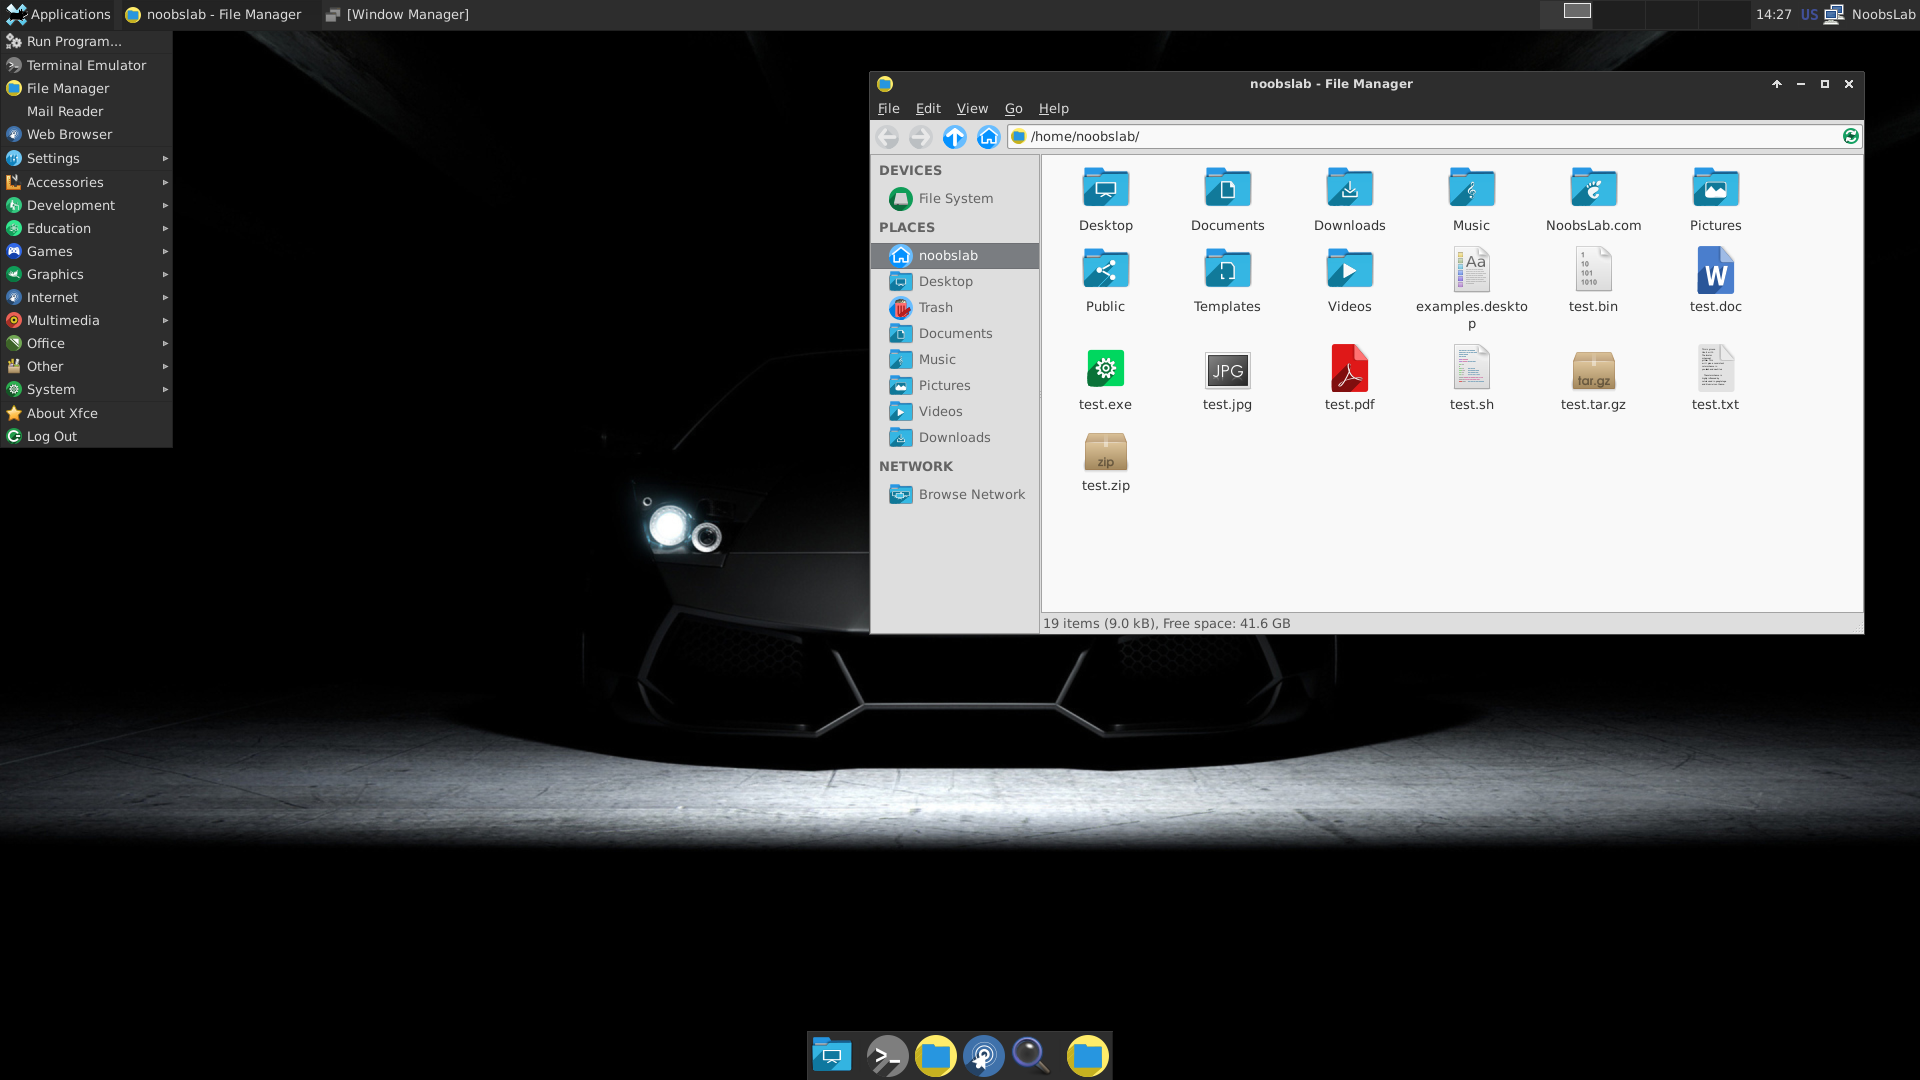The height and width of the screenshot is (1080, 1920).
Task: Launch the terminal from the bottom dock
Action: point(887,1056)
